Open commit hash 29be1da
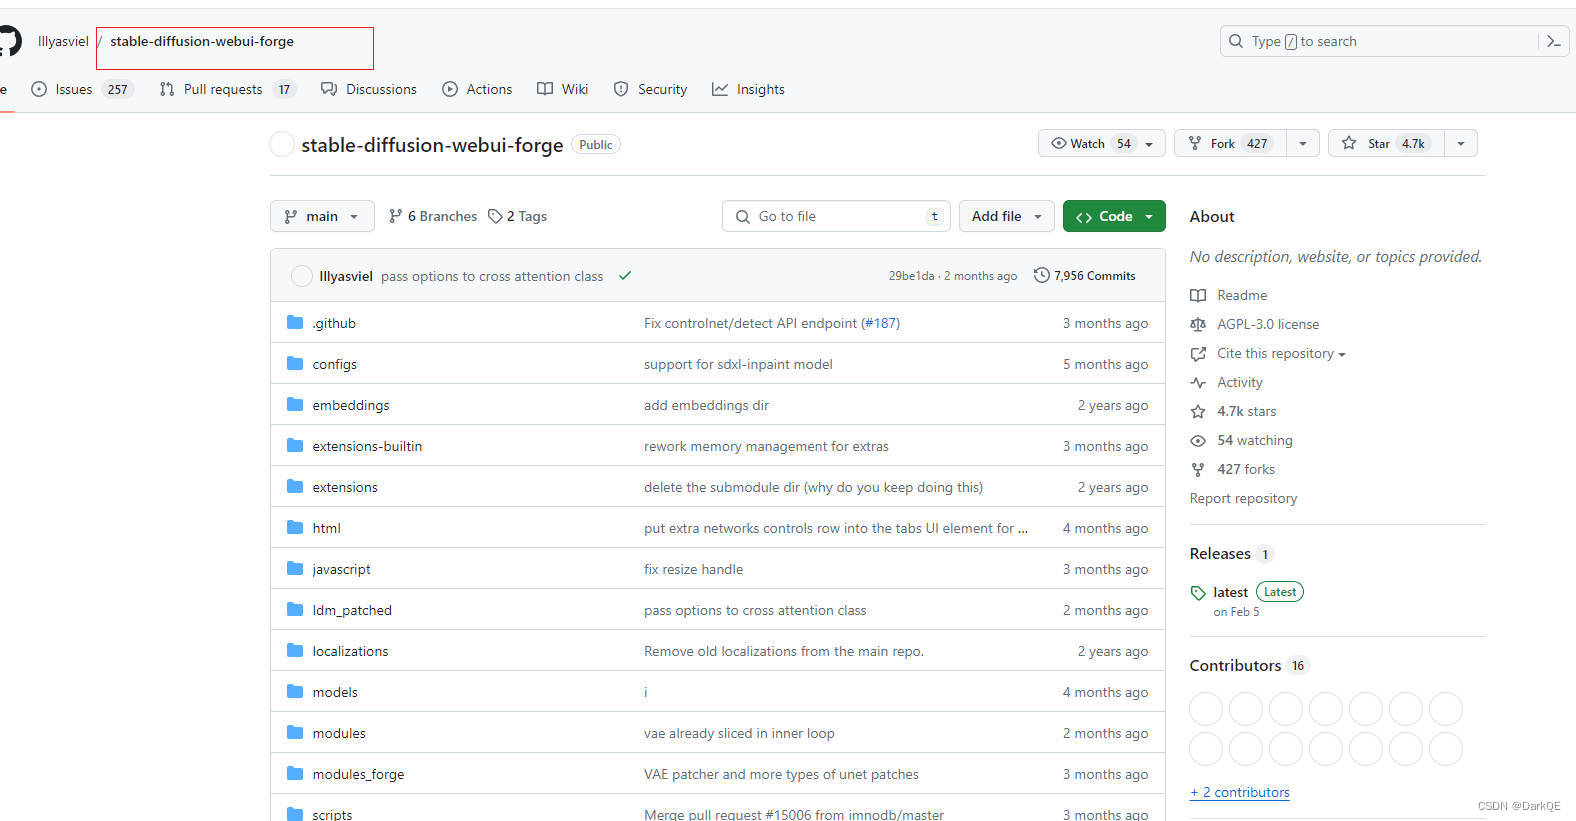Image resolution: width=1576 pixels, height=821 pixels. [x=911, y=276]
